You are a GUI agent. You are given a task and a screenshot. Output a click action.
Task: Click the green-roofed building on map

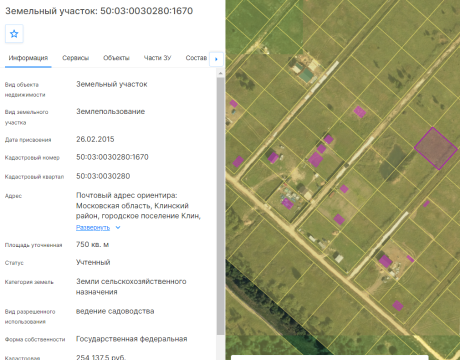306,75
